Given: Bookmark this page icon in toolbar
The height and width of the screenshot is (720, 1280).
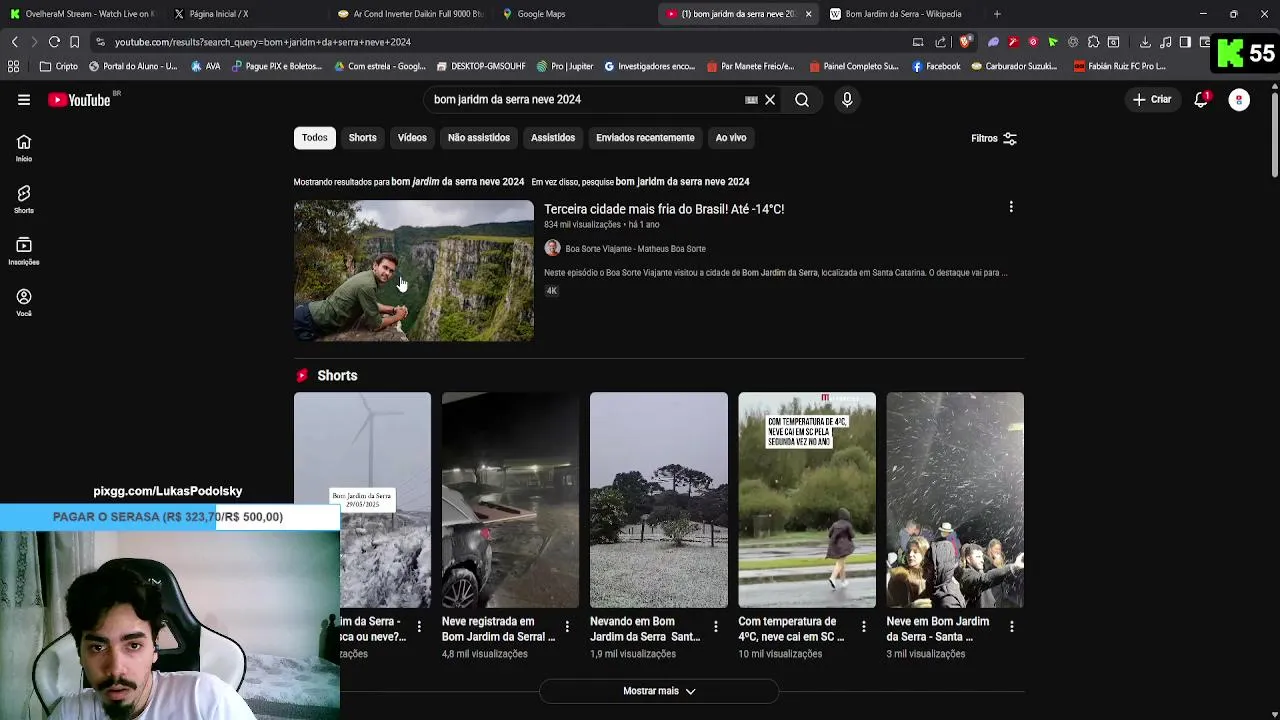Looking at the screenshot, I should [74, 42].
